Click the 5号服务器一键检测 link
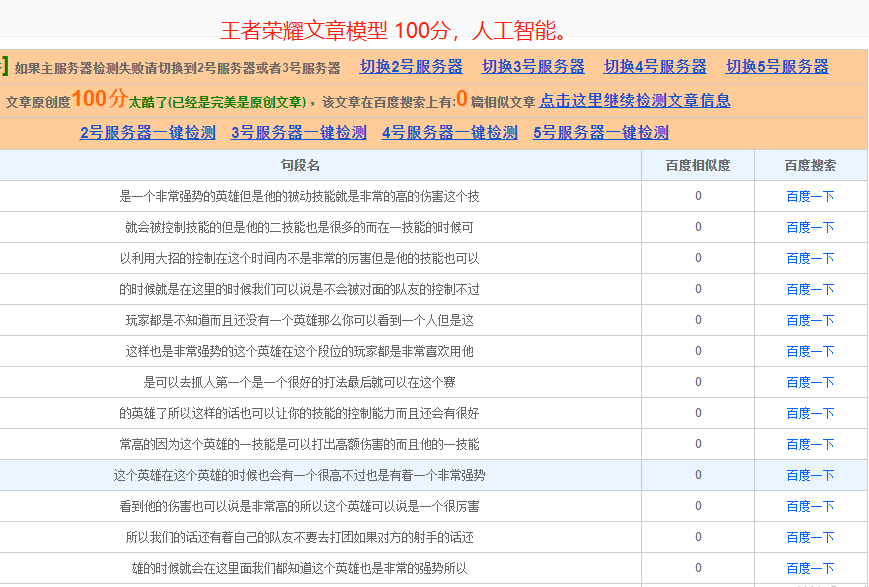Image resolution: width=869 pixels, height=587 pixels. (600, 132)
